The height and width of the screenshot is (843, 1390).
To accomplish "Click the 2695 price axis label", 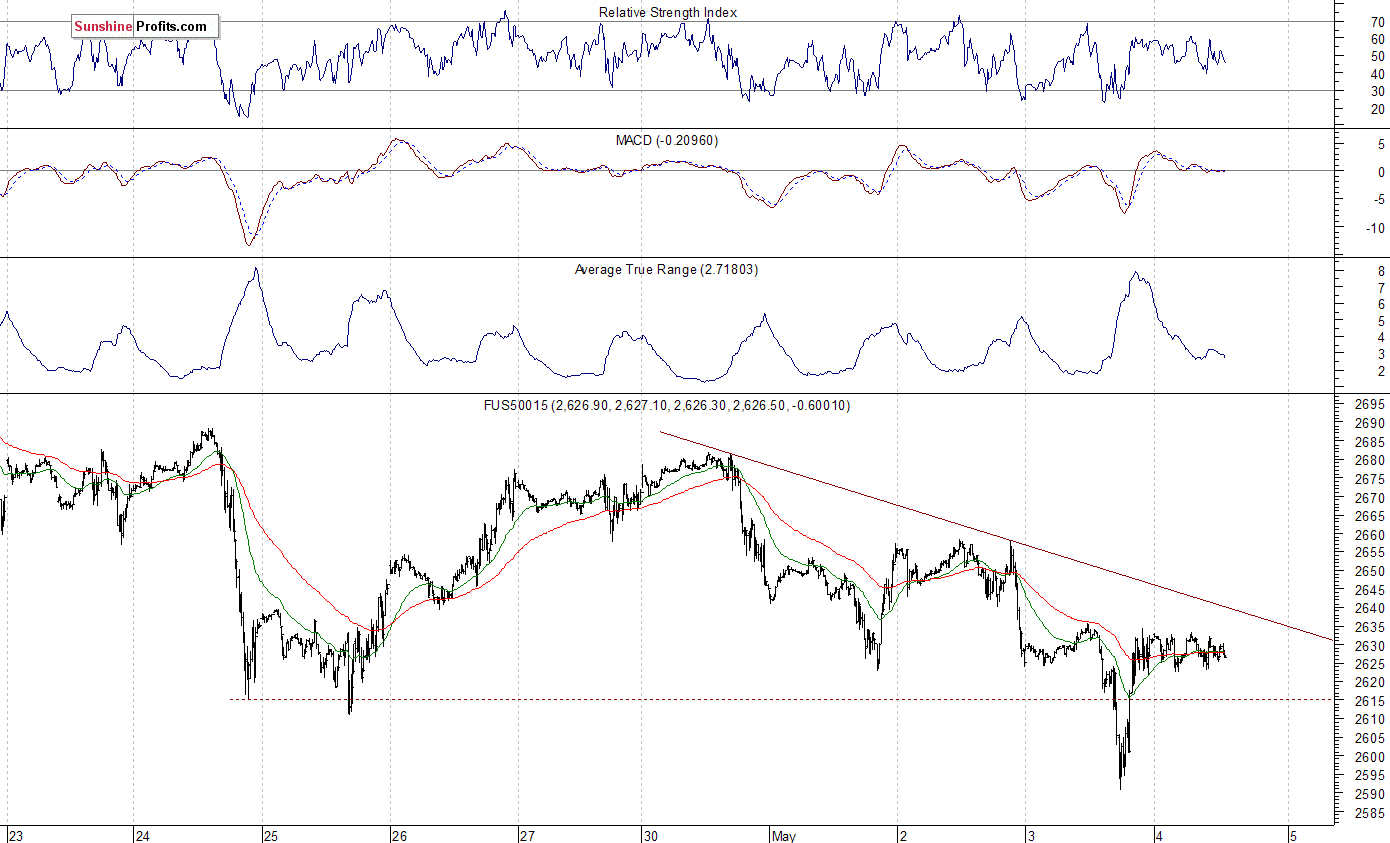I will (x=1369, y=405).
